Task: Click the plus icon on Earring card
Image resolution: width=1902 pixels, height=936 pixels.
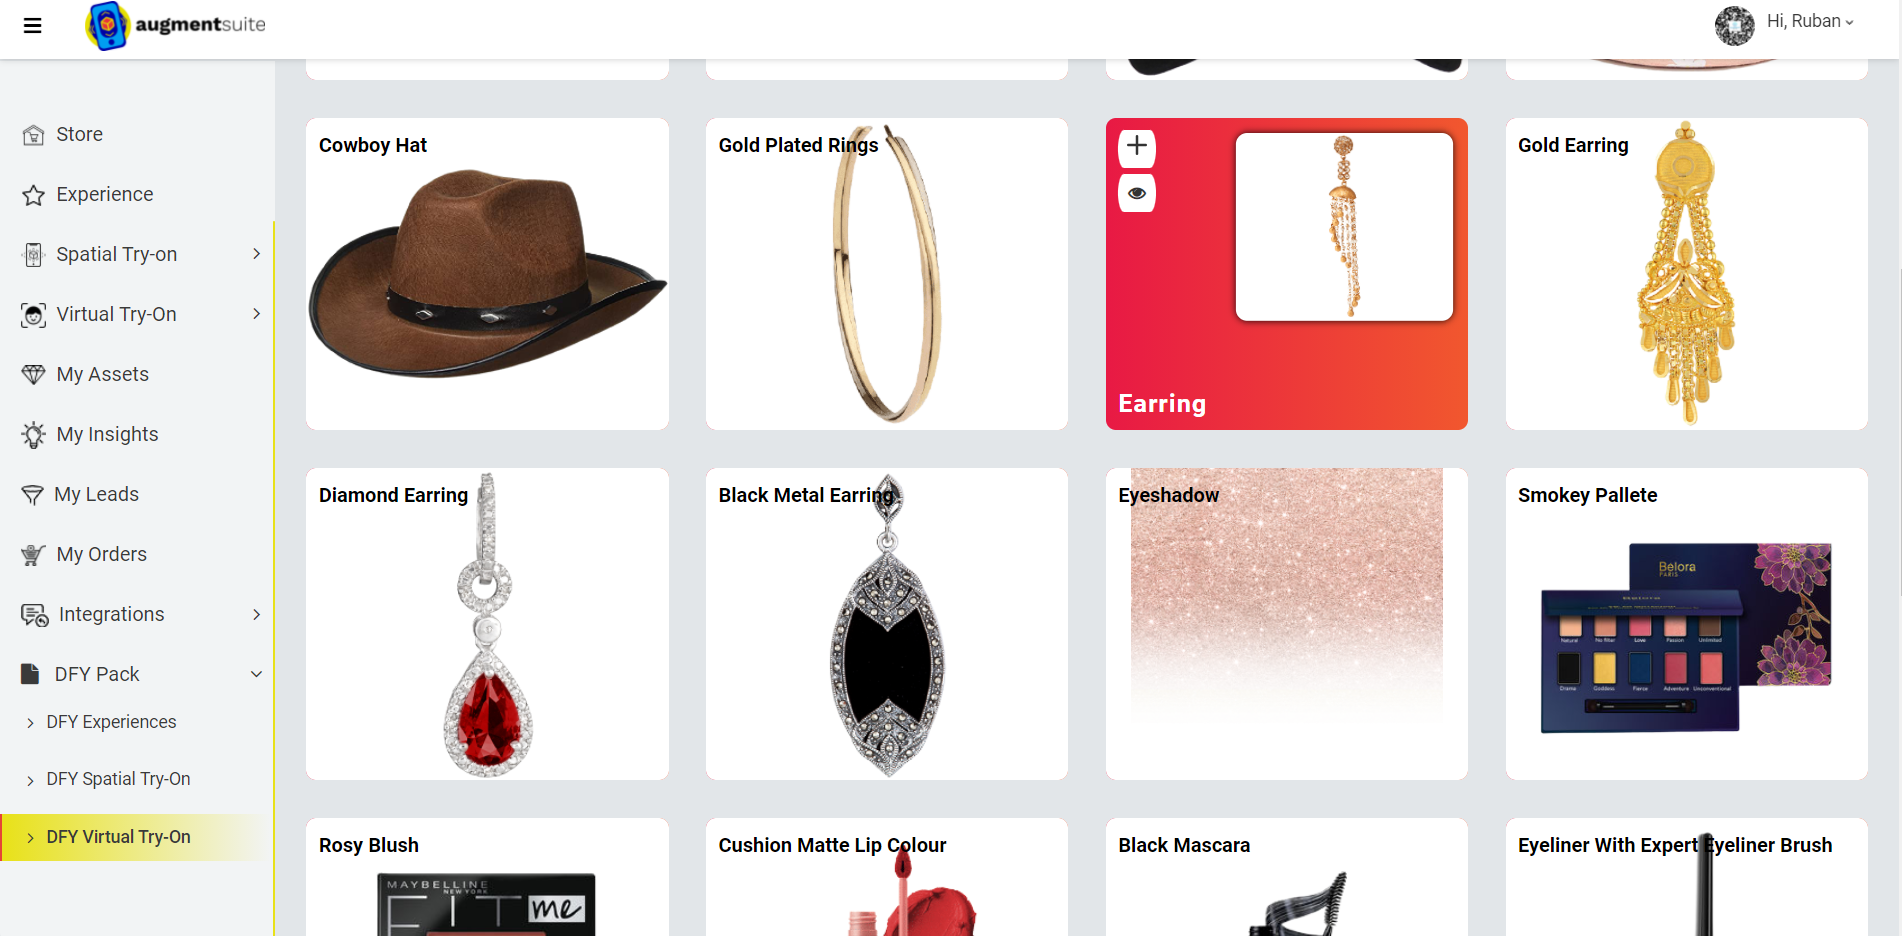Action: coord(1137,147)
